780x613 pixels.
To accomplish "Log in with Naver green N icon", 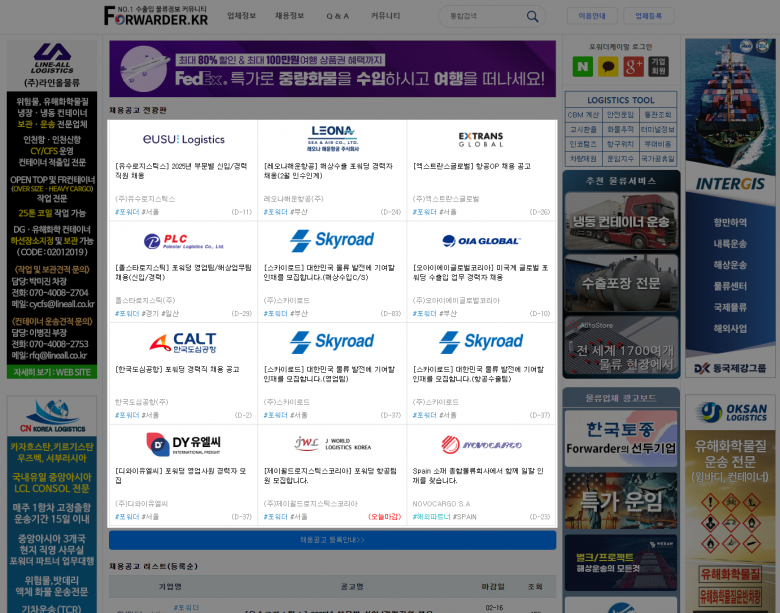I will tap(583, 66).
